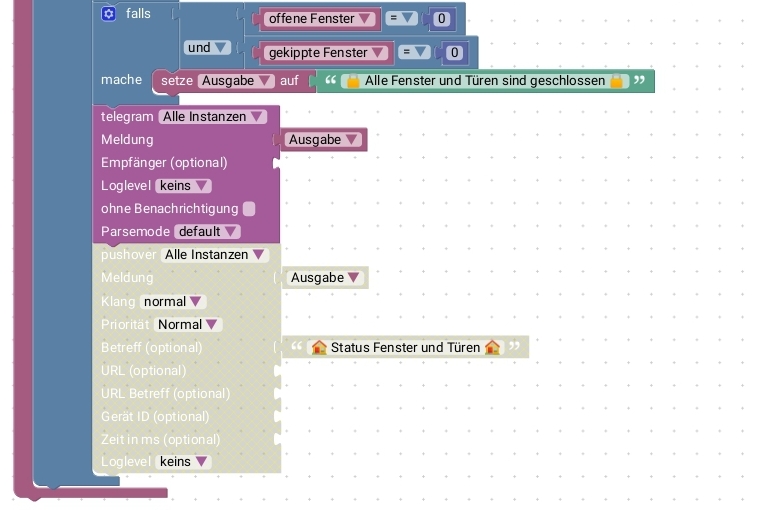Open the gear settings on the falls block
The height and width of the screenshot is (510, 763).
pos(109,14)
